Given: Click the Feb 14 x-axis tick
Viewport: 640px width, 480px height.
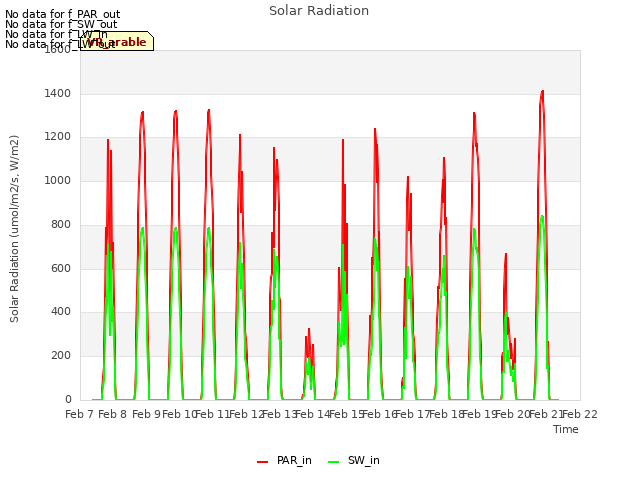Looking at the screenshot, I should pos(313,414).
